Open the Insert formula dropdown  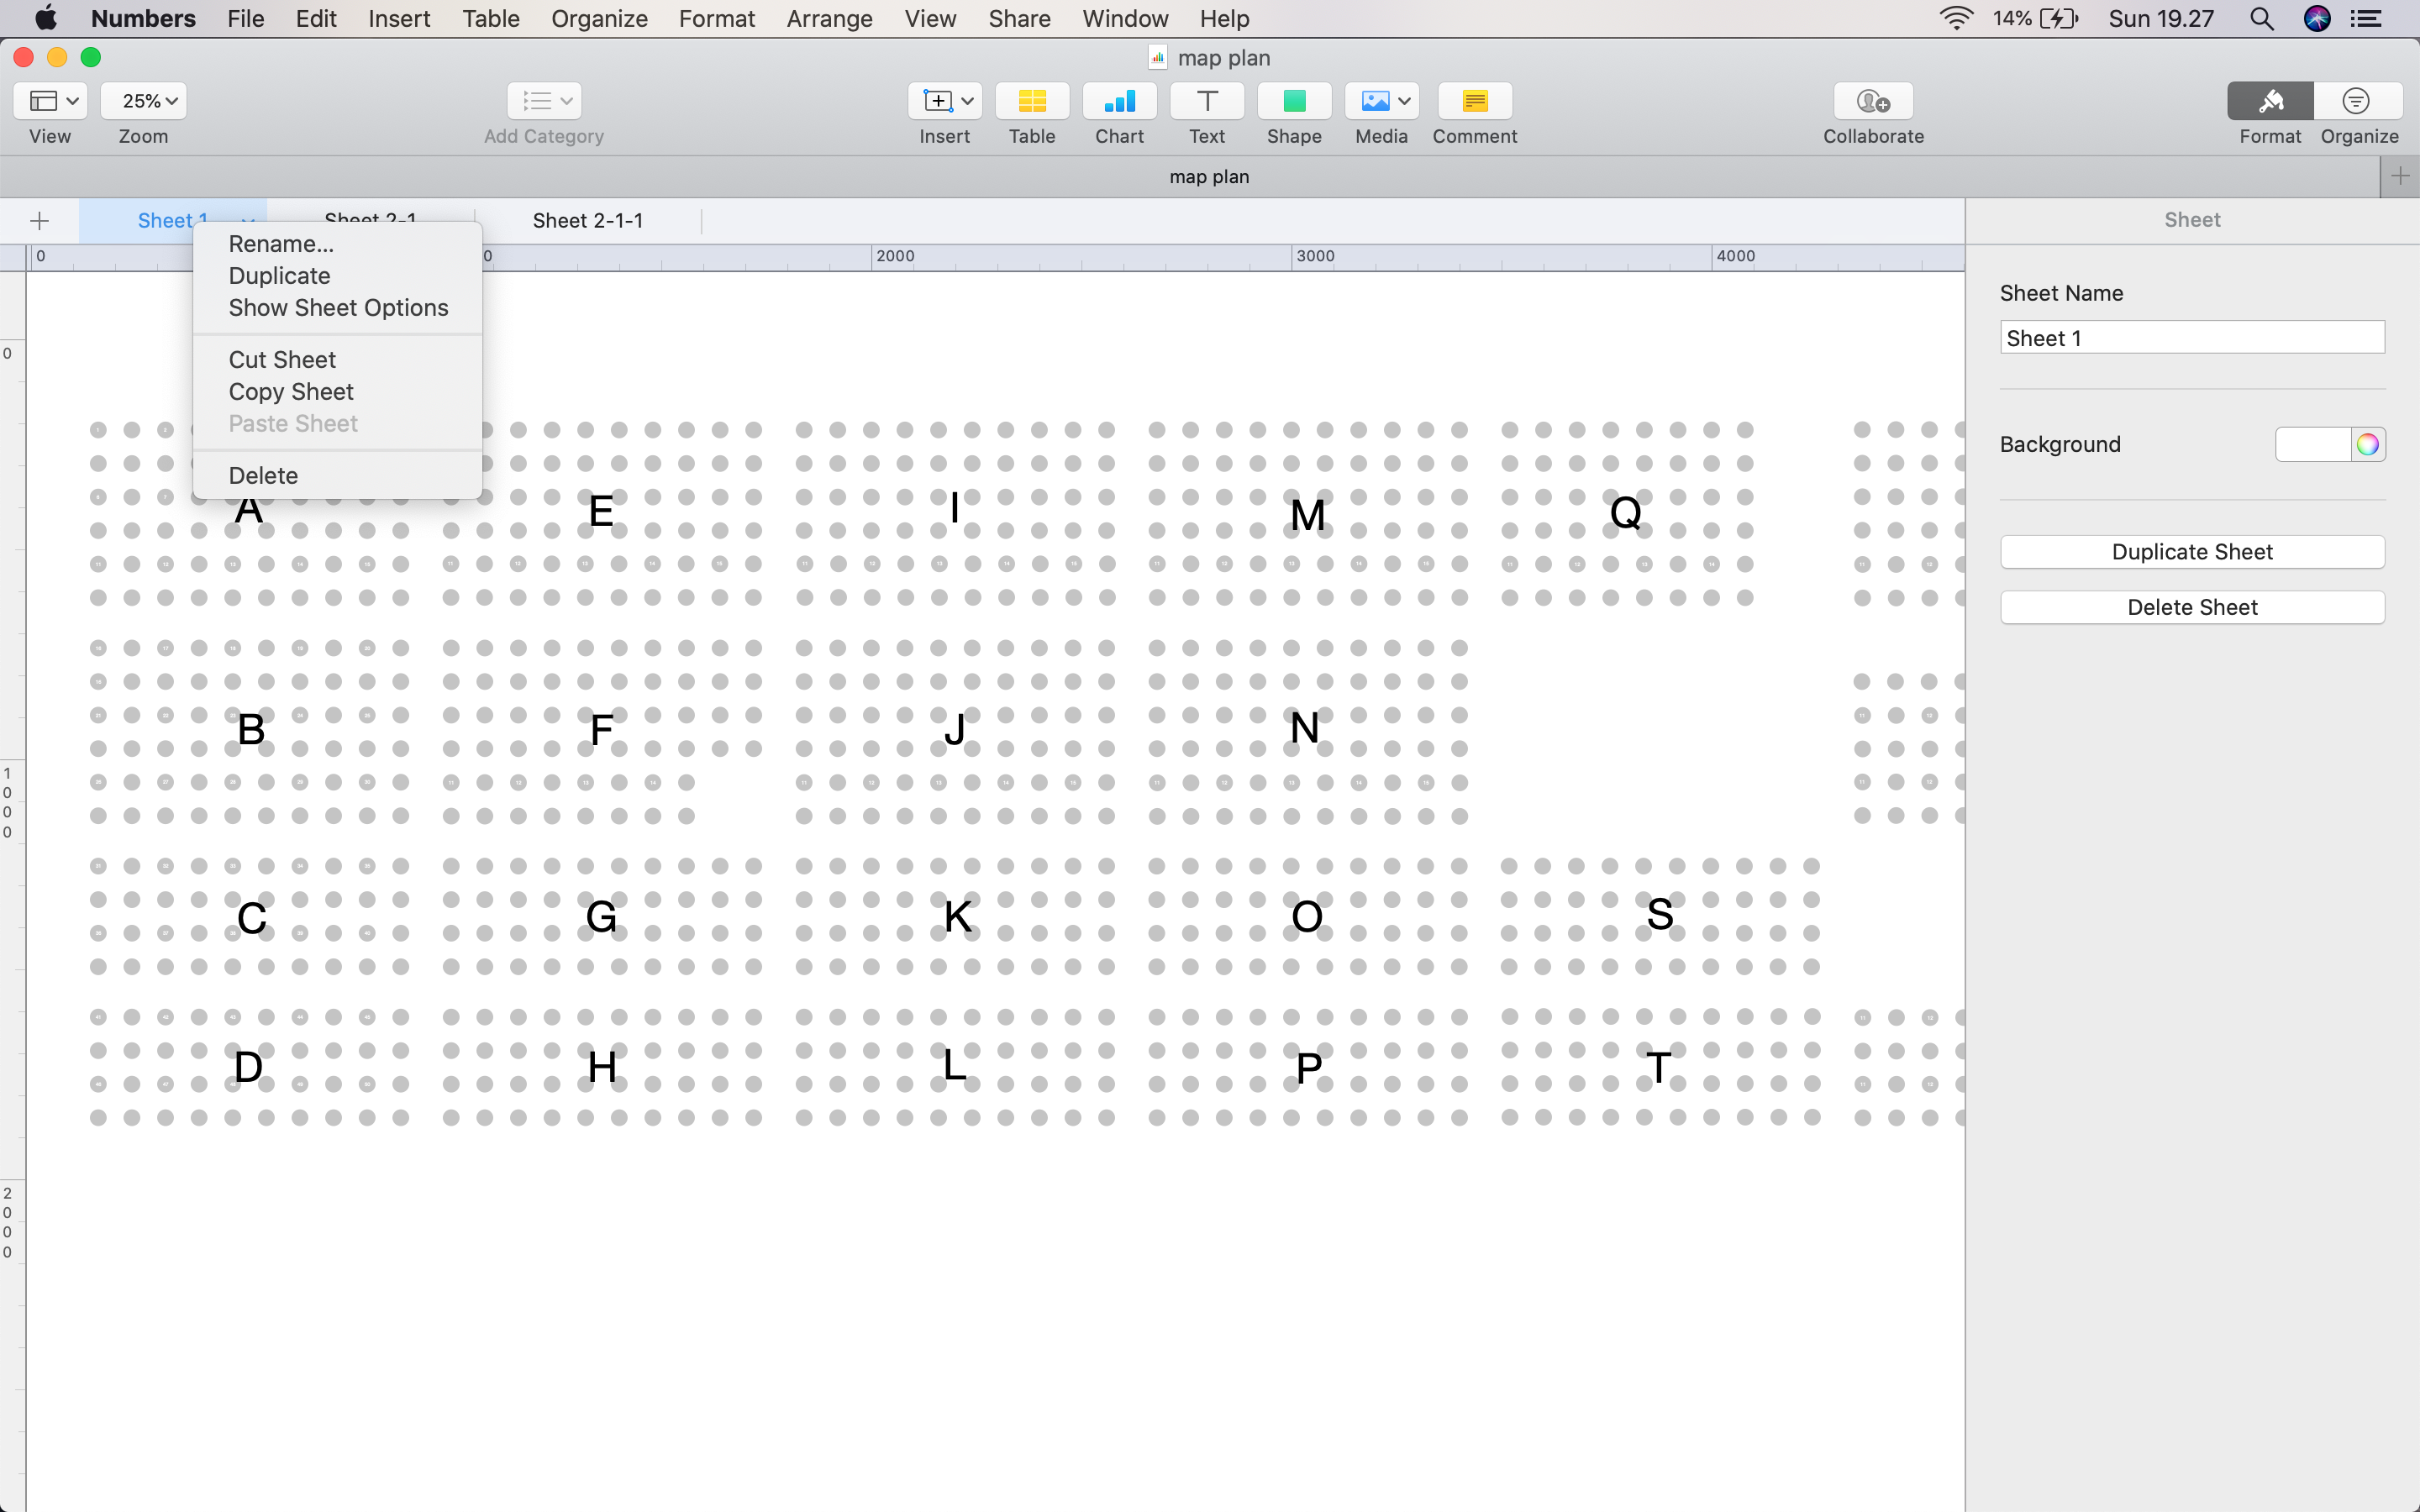(x=945, y=101)
